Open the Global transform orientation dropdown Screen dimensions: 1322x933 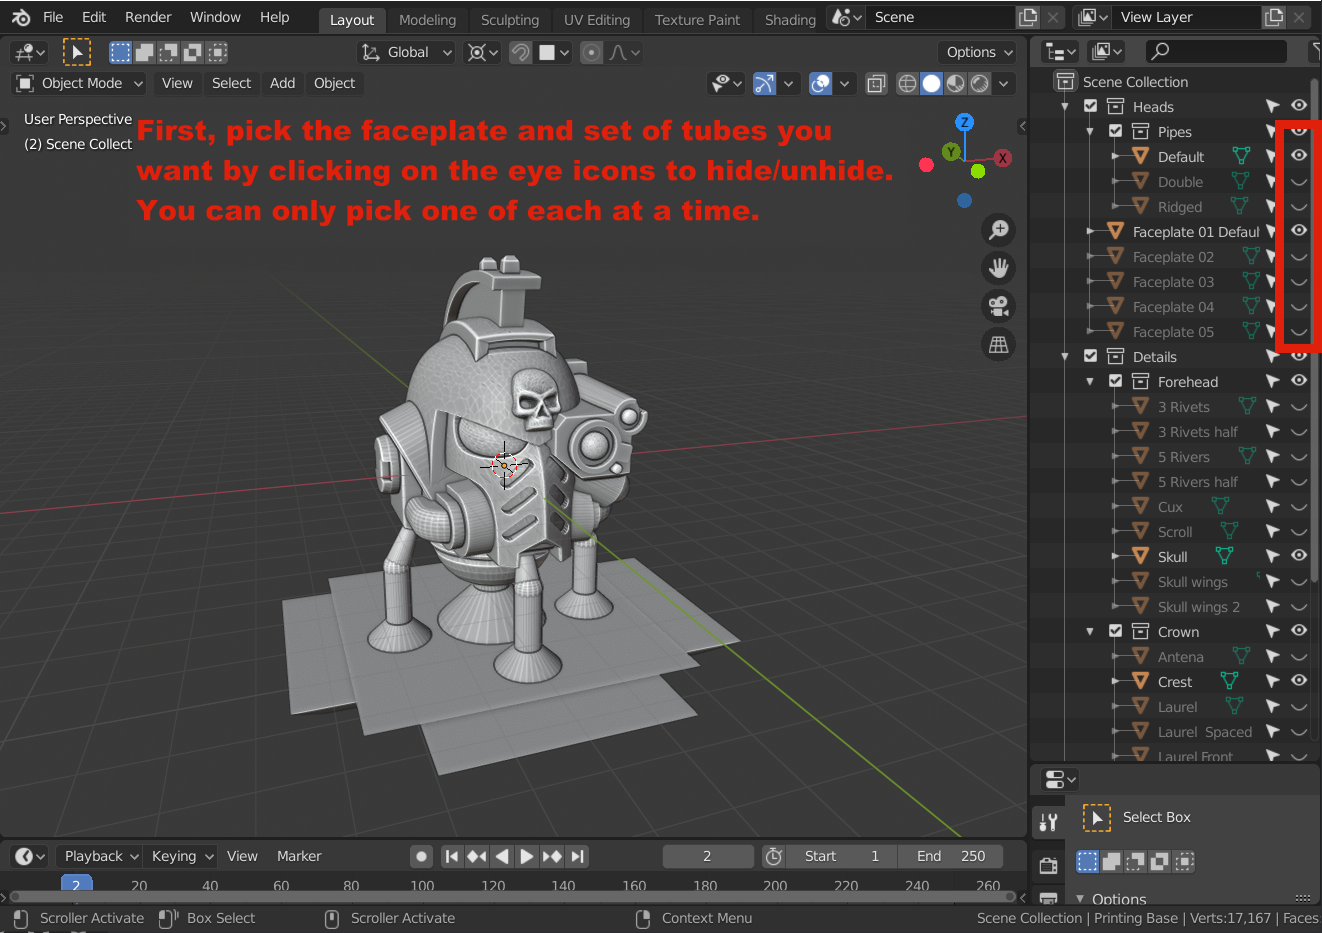[407, 52]
